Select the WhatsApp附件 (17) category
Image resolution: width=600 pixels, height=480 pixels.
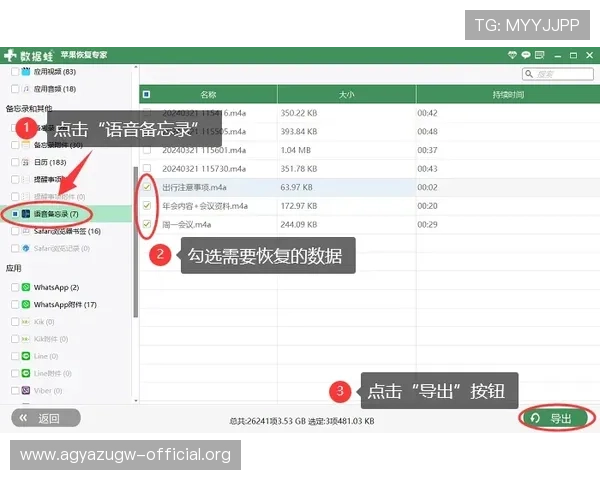65,304
